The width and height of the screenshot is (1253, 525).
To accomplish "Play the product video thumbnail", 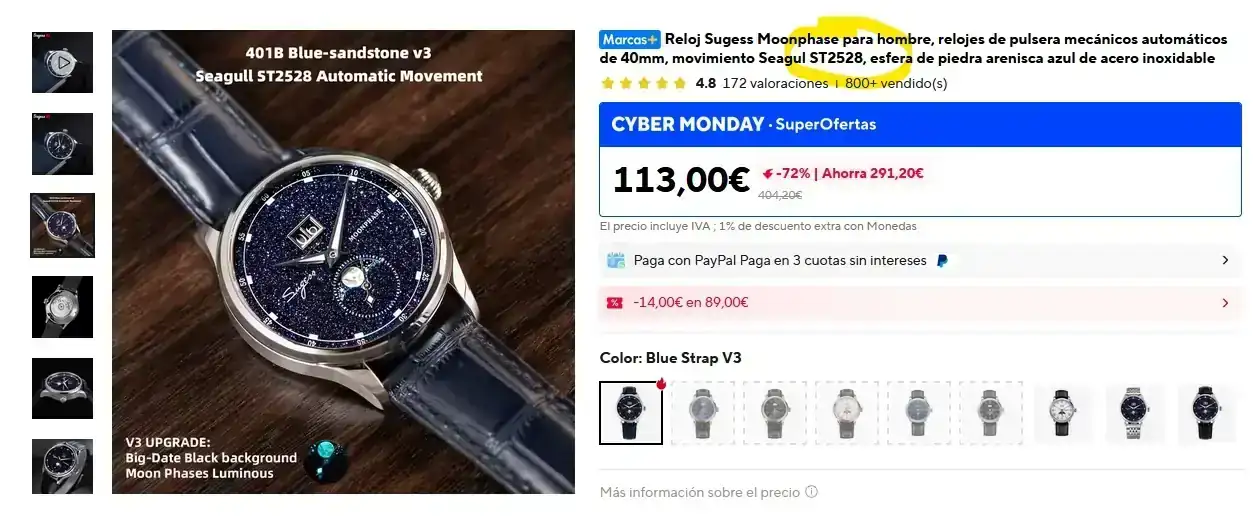I will 62,62.
